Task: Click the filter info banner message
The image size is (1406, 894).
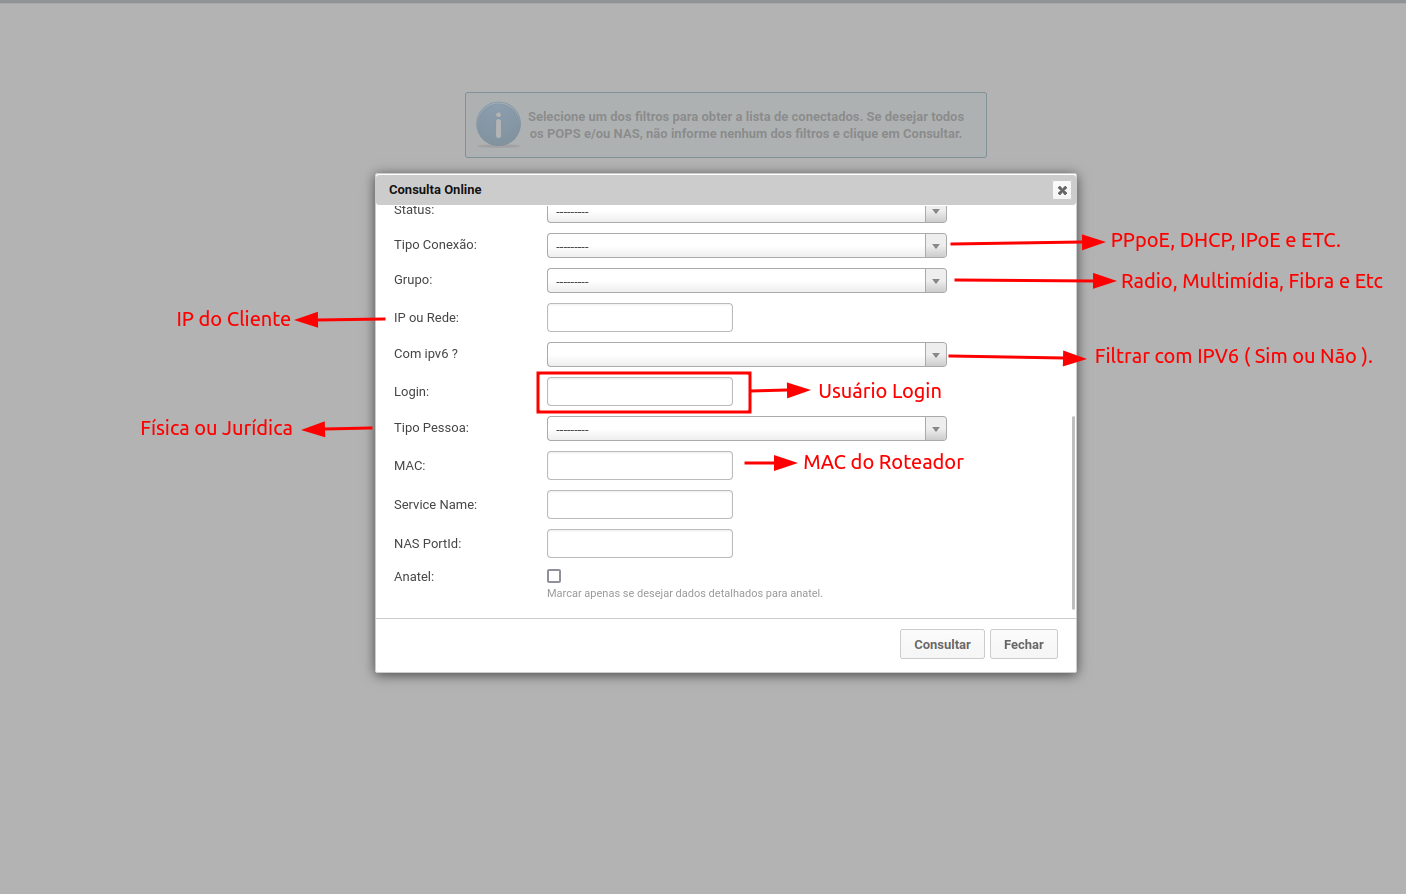Action: pyautogui.click(x=746, y=125)
